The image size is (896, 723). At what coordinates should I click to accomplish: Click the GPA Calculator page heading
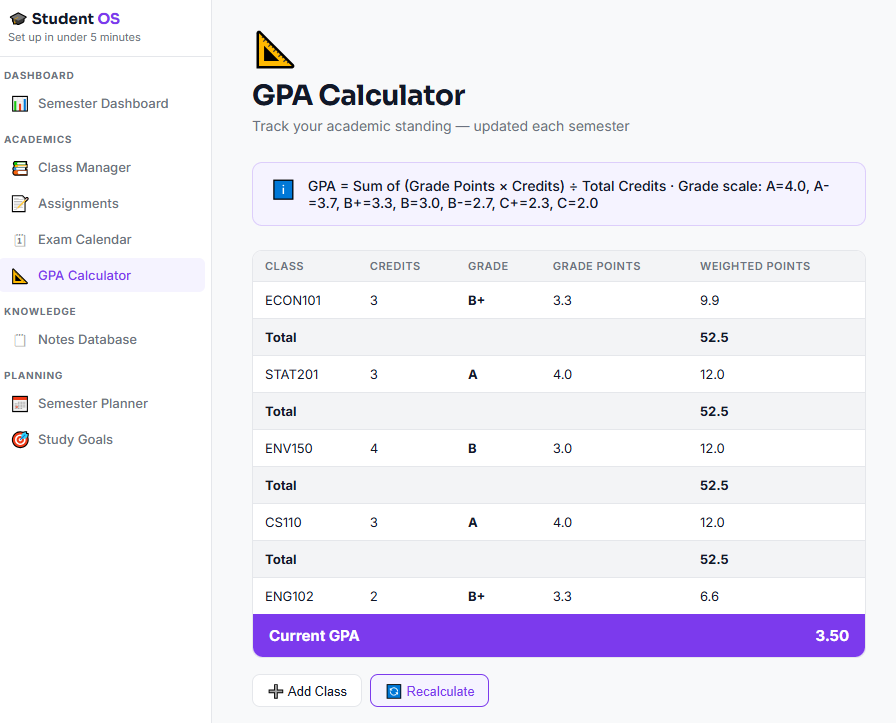pos(358,95)
